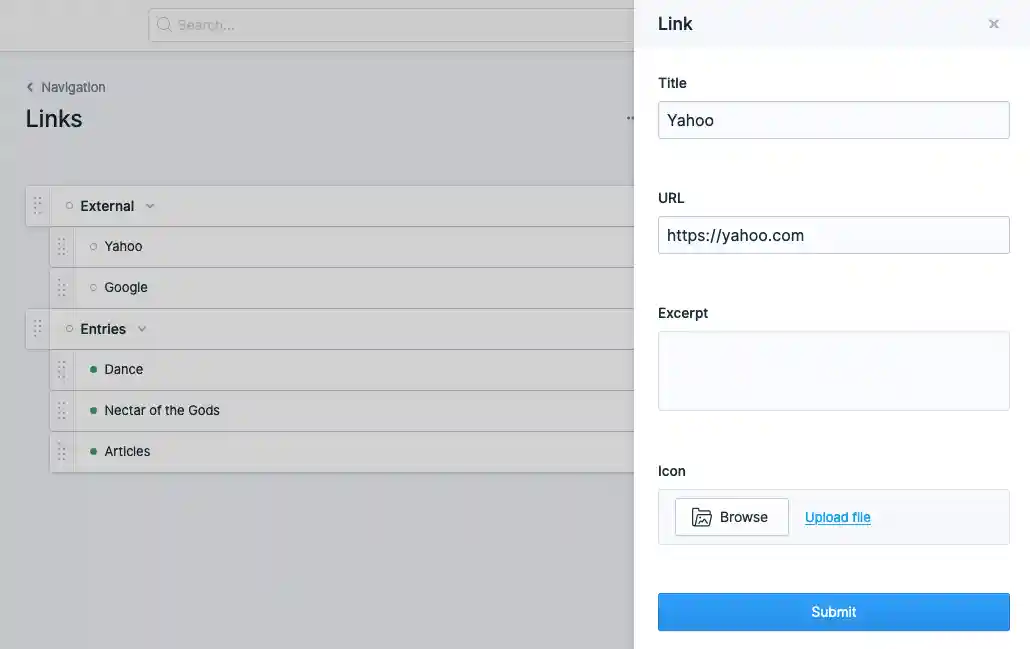Click the image icon inside the Browse button
This screenshot has height=649, width=1030.
[x=703, y=517]
